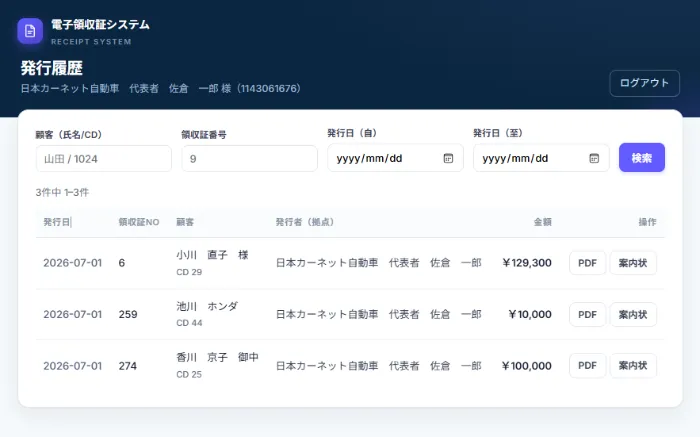This screenshot has height=437, width=700.
Task: Log out with the ログアウト button
Action: point(644,83)
